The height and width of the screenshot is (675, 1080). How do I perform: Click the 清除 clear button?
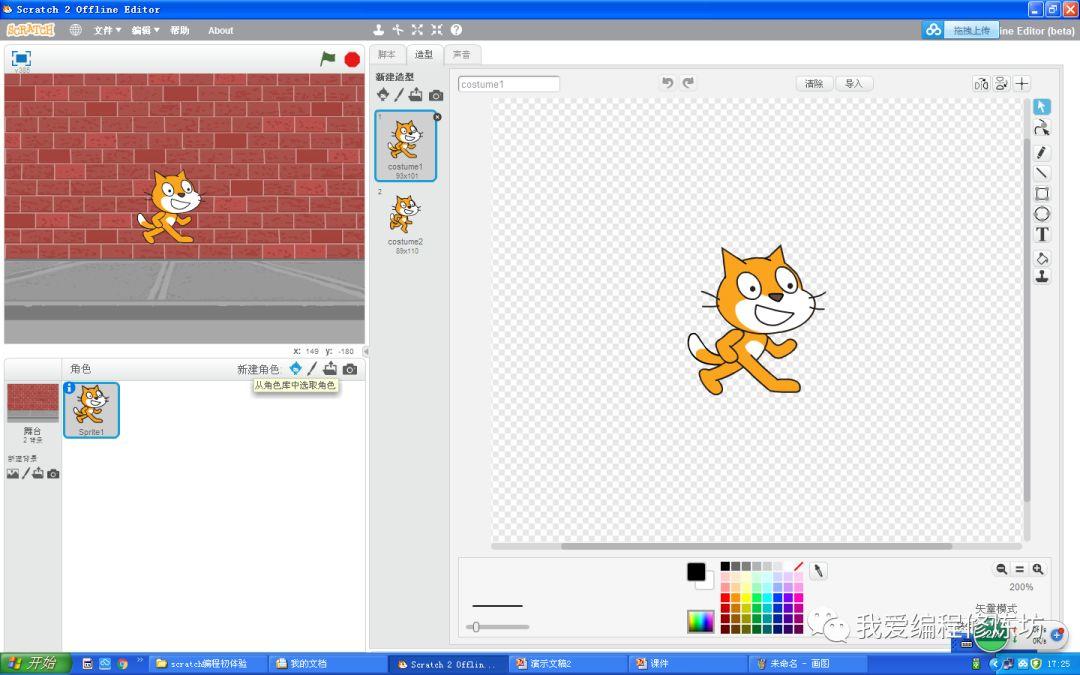pos(814,83)
